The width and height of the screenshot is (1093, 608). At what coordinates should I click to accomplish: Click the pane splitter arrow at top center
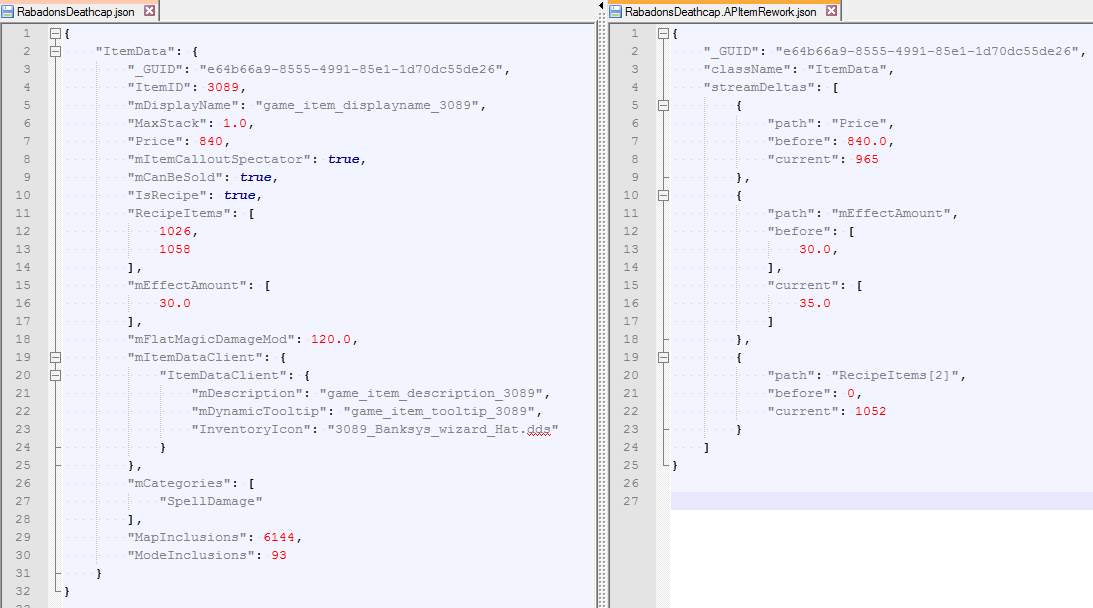(x=600, y=6)
